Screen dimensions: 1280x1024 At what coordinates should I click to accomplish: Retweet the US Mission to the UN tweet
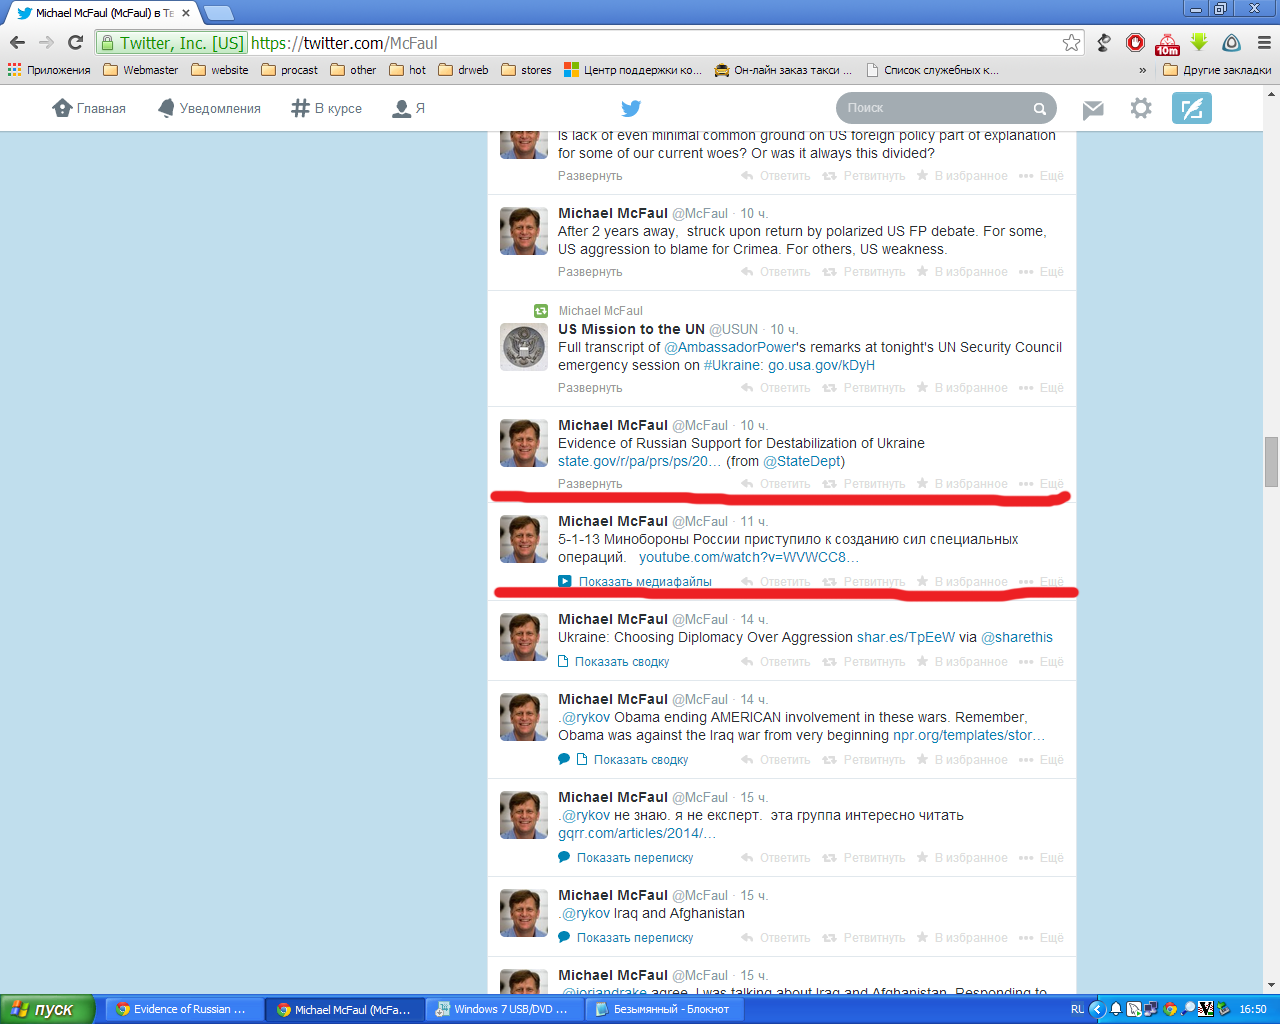(x=864, y=388)
